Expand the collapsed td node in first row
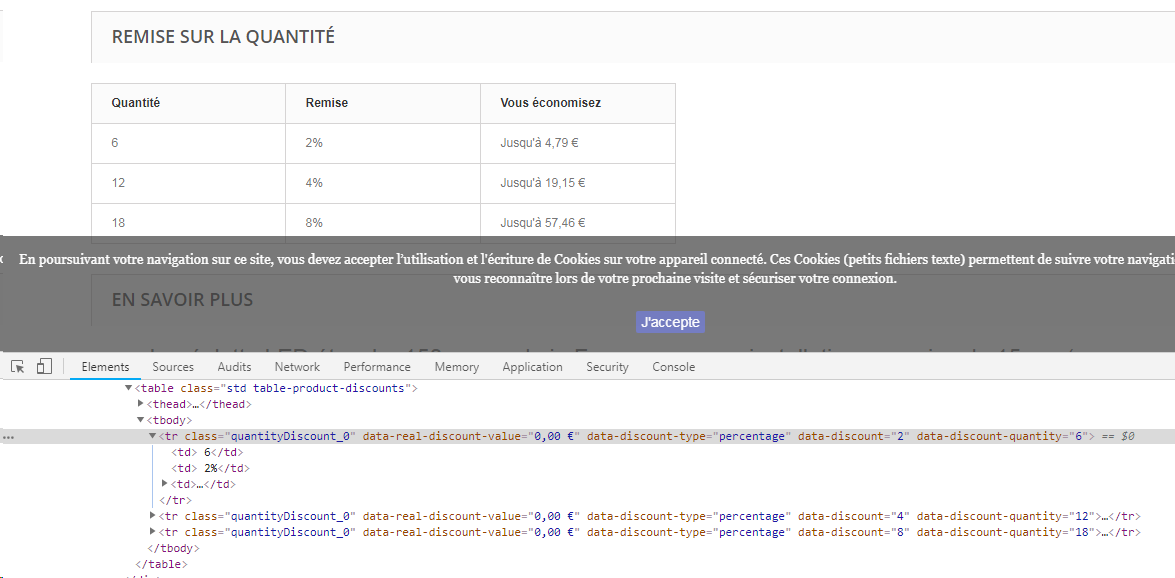1175x578 pixels. 165,484
